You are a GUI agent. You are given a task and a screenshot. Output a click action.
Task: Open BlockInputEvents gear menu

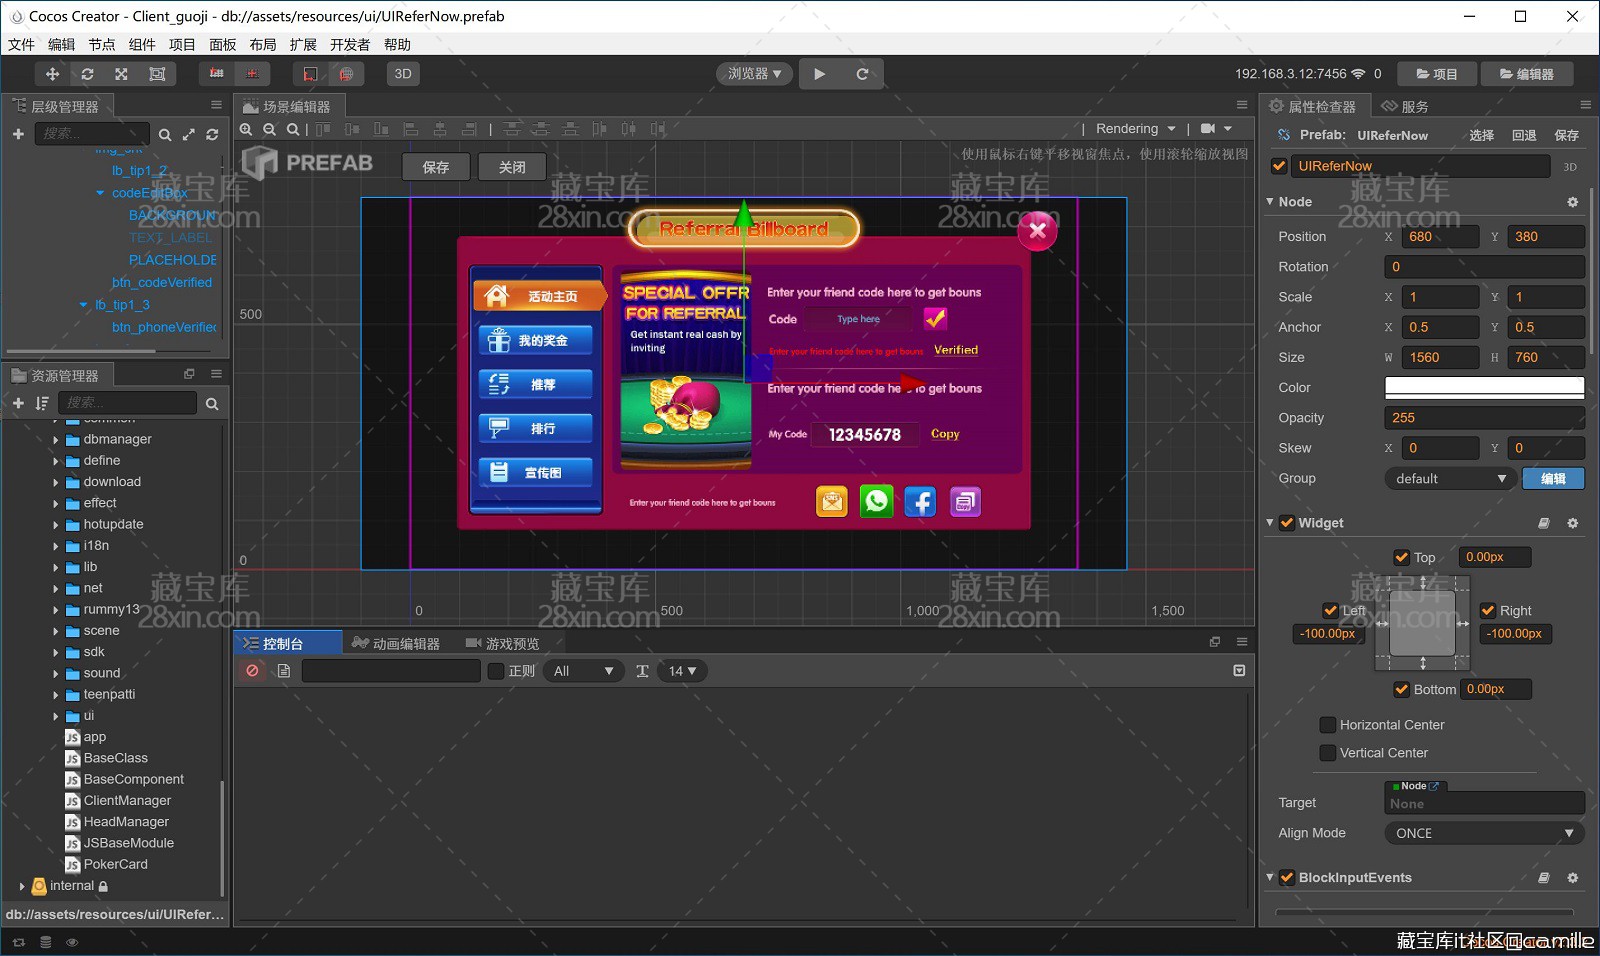tap(1572, 878)
